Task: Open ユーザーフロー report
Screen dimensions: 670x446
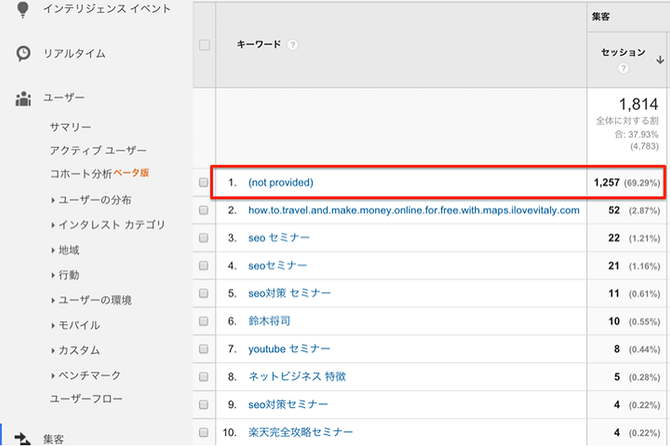Action: (x=86, y=399)
